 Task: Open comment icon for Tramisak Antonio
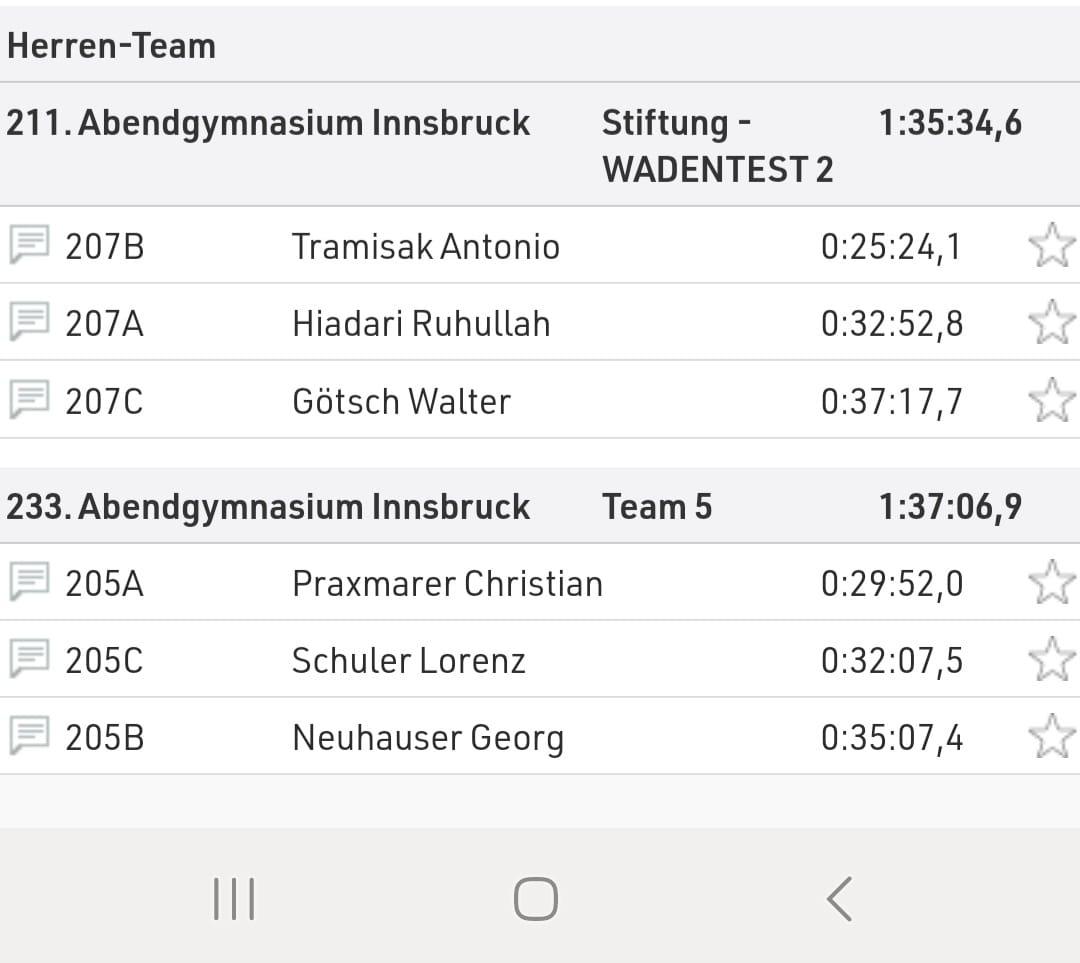(x=29, y=244)
